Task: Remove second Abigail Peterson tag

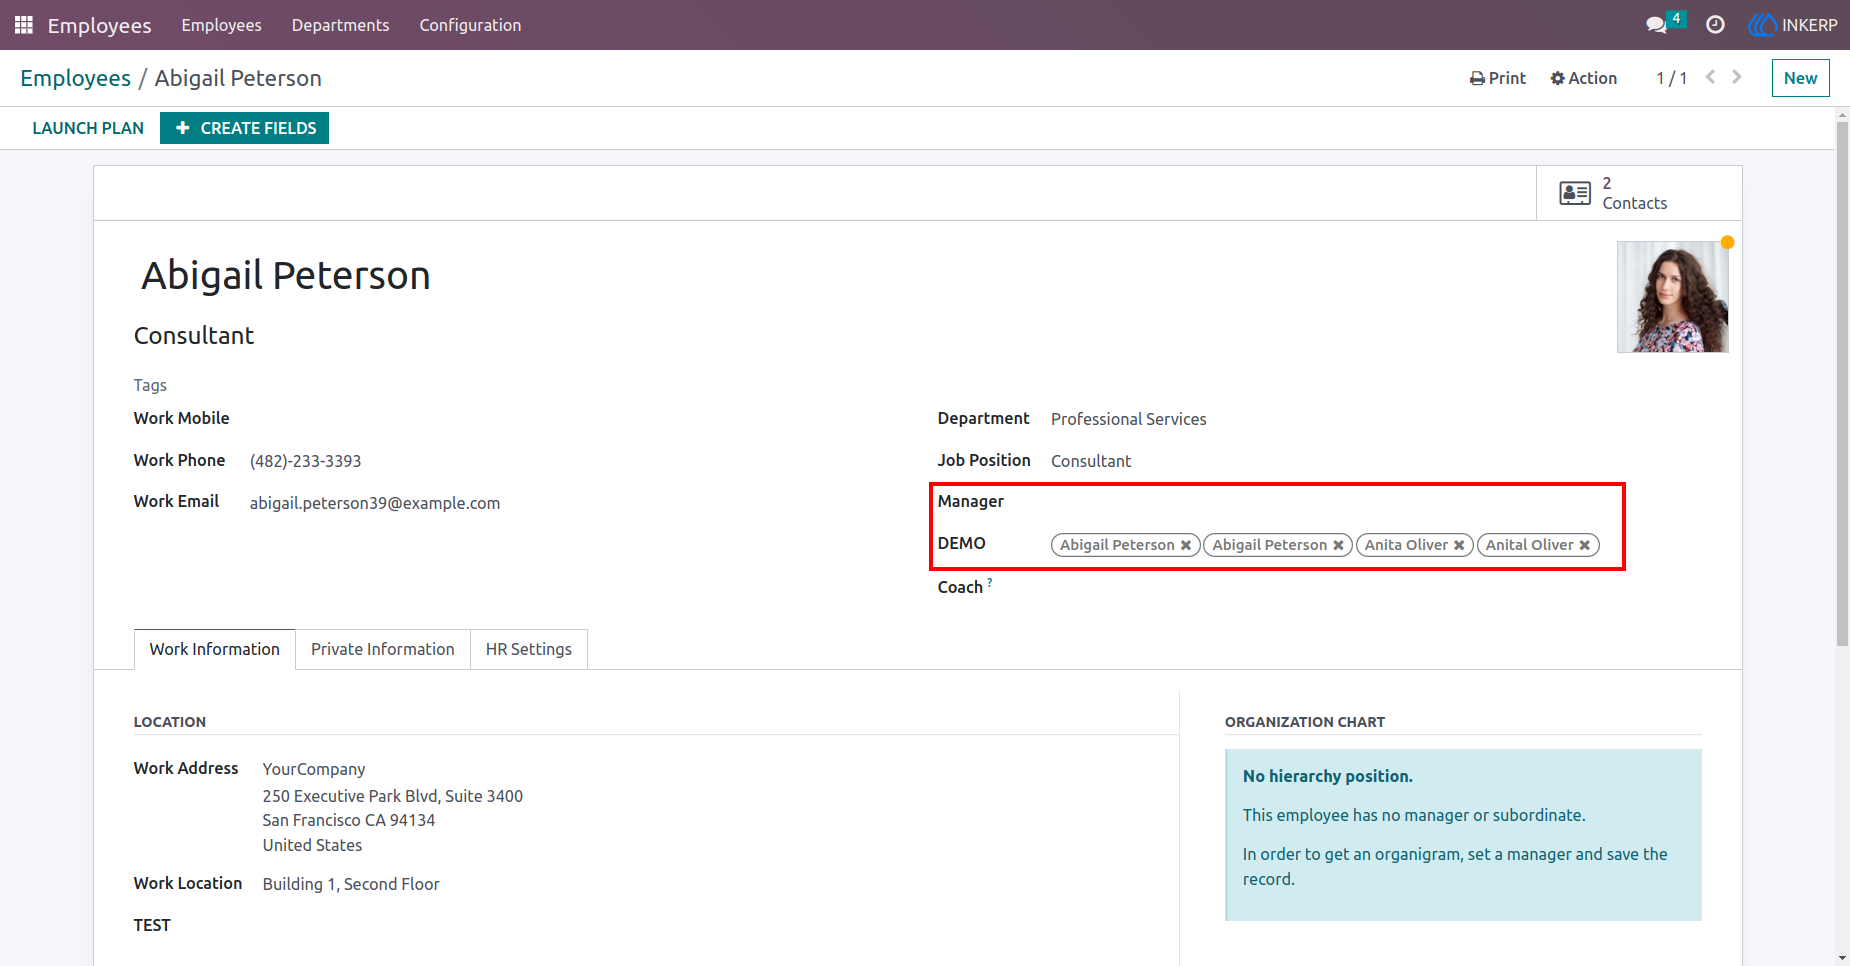Action: click(1338, 545)
